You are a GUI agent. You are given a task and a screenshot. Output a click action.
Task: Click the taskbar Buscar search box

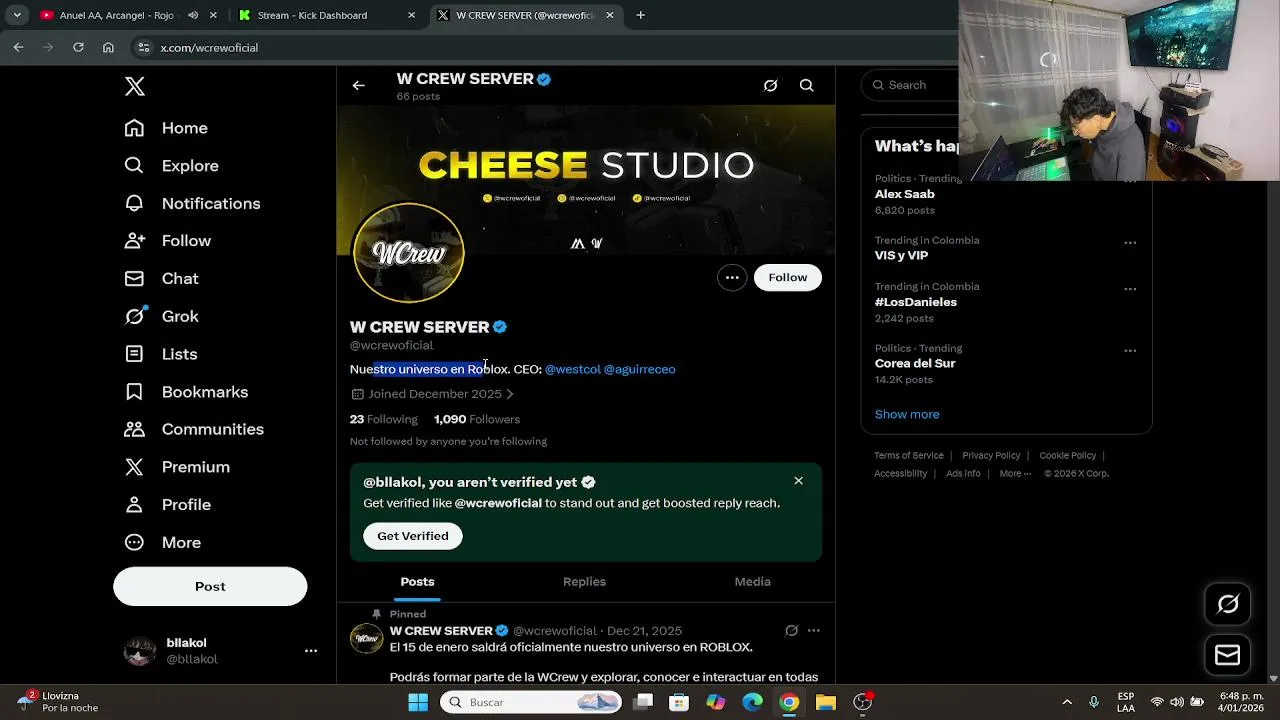pos(531,702)
